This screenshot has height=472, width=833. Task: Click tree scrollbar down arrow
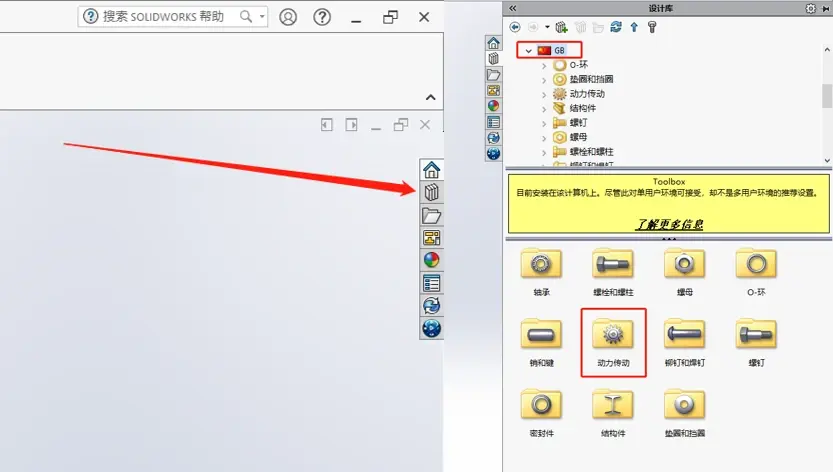[x=827, y=160]
